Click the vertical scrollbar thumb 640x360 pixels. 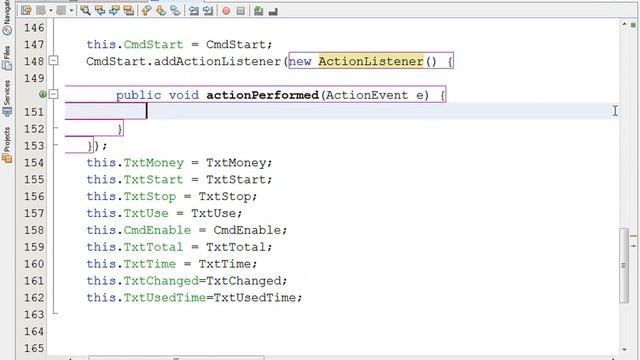pyautogui.click(x=624, y=266)
